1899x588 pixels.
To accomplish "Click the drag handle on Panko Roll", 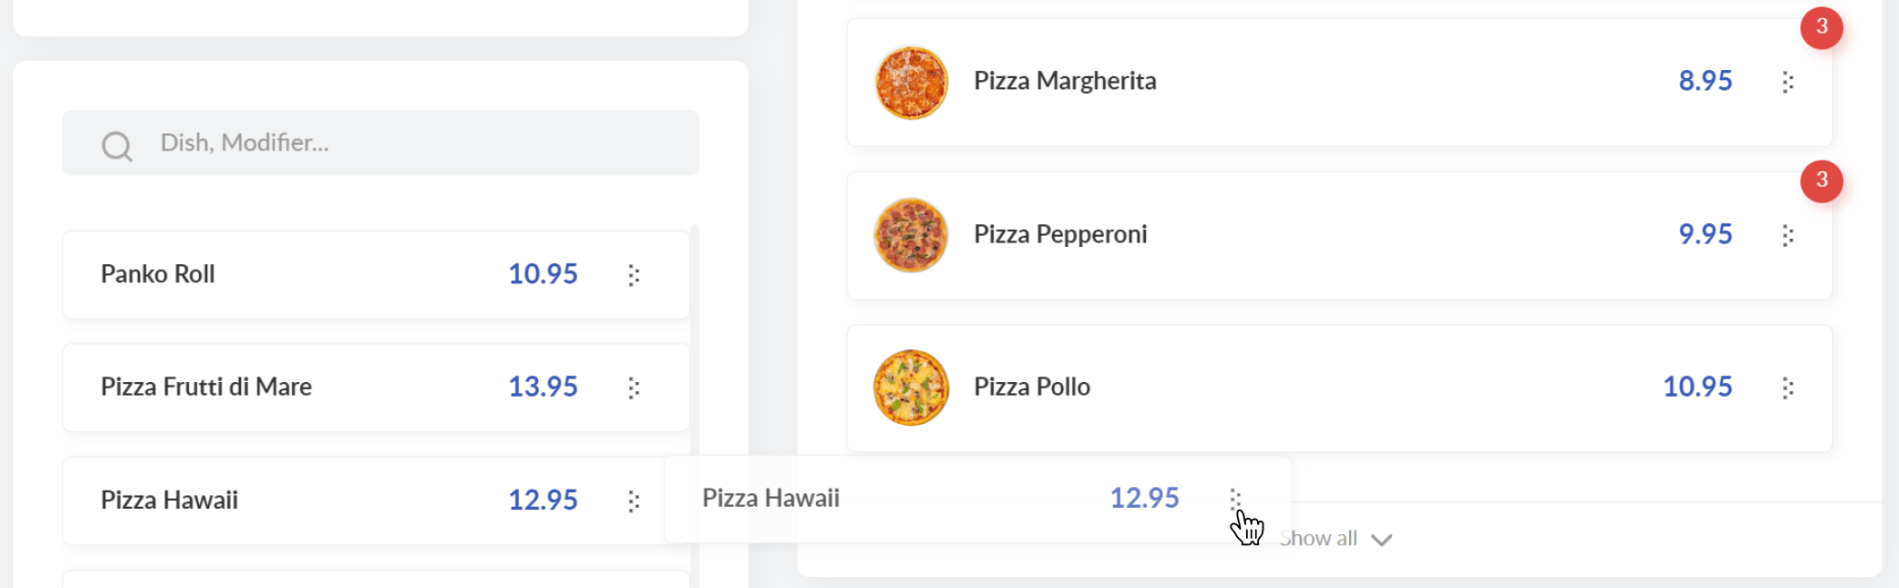I will [x=634, y=275].
